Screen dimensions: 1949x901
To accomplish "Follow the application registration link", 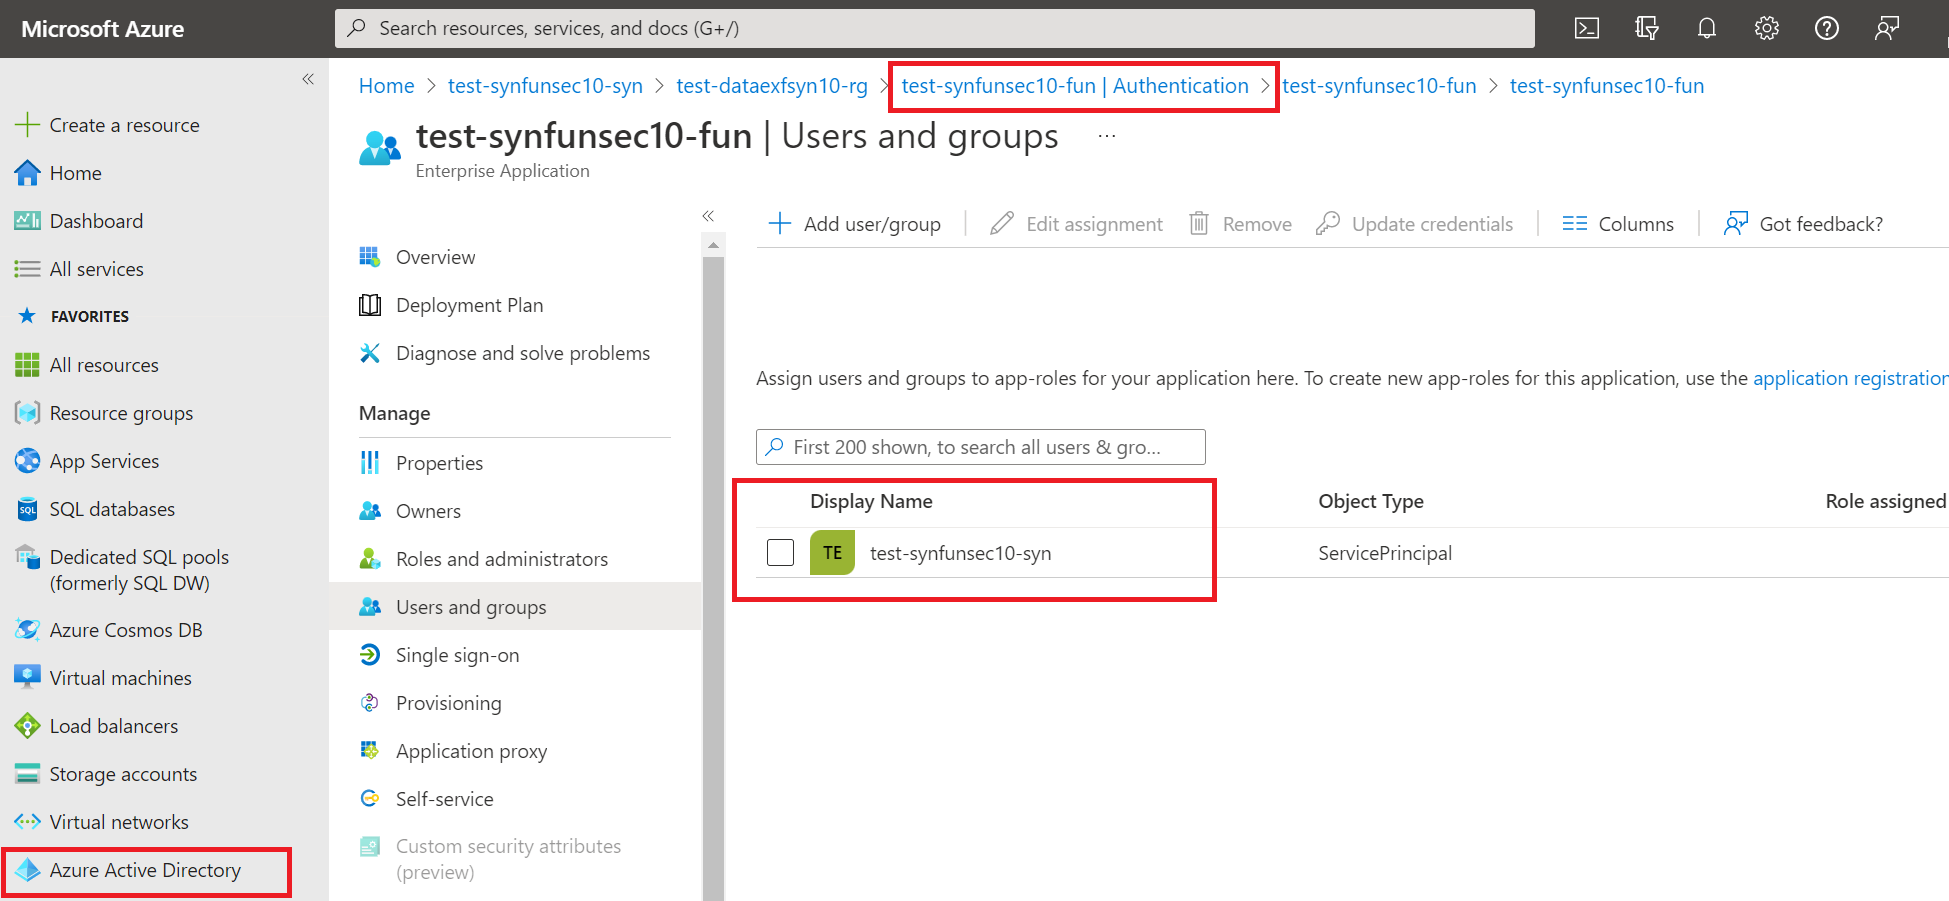I will 1850,378.
